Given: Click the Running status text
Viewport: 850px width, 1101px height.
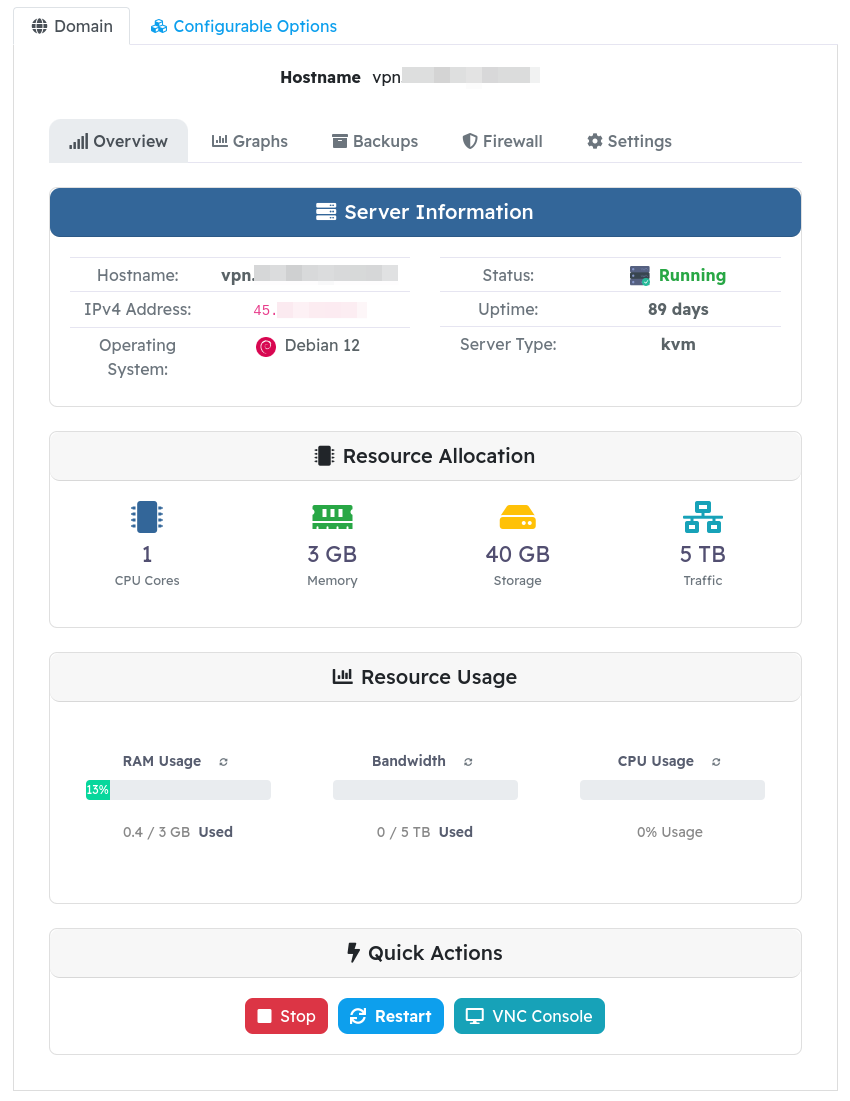Looking at the screenshot, I should coord(692,275).
